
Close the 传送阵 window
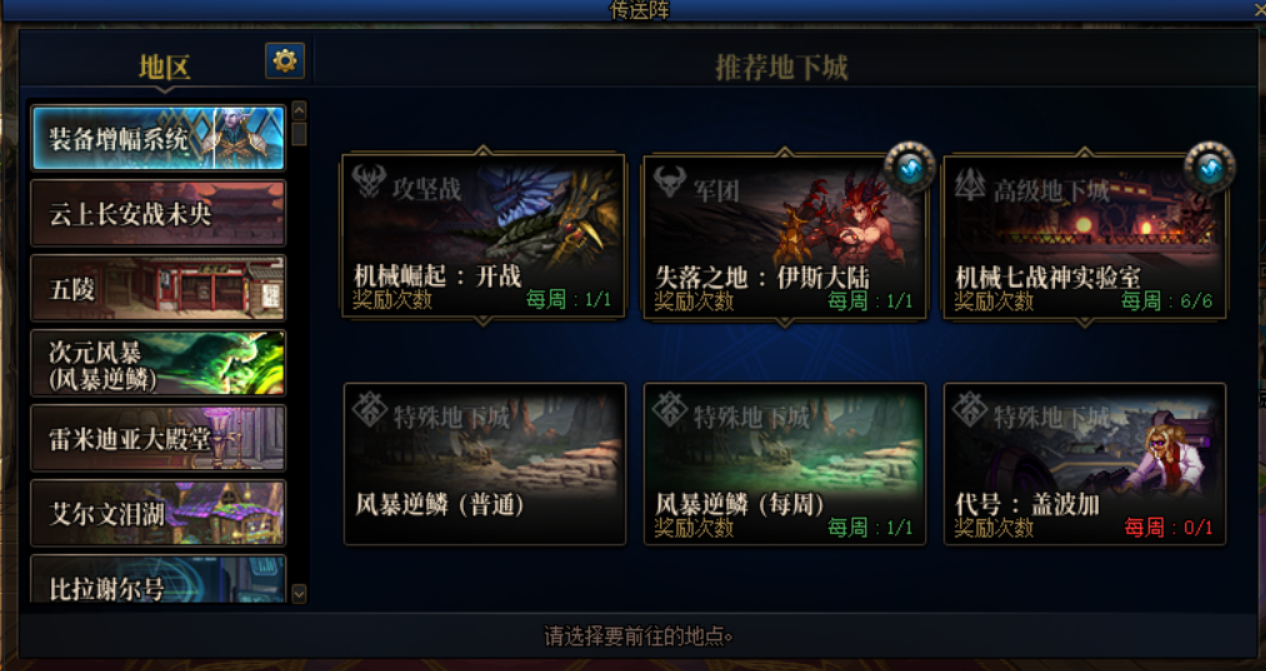(1259, 9)
